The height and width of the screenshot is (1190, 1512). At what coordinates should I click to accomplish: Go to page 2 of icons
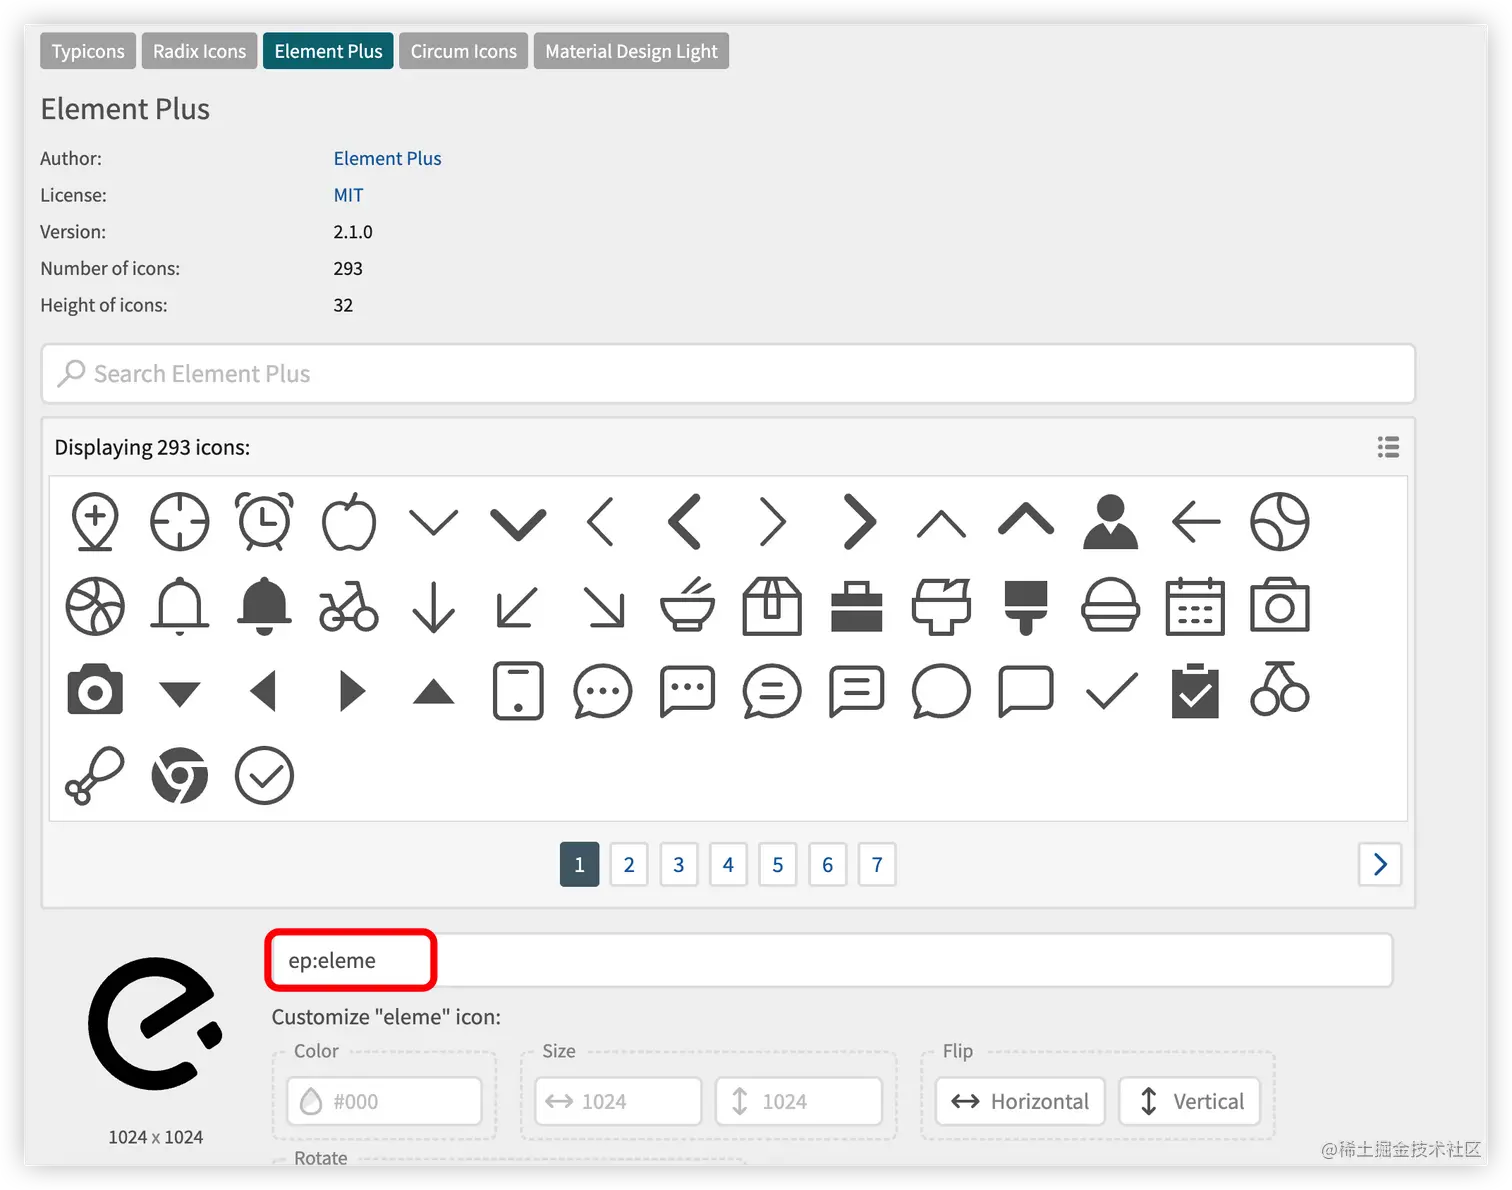click(x=629, y=865)
